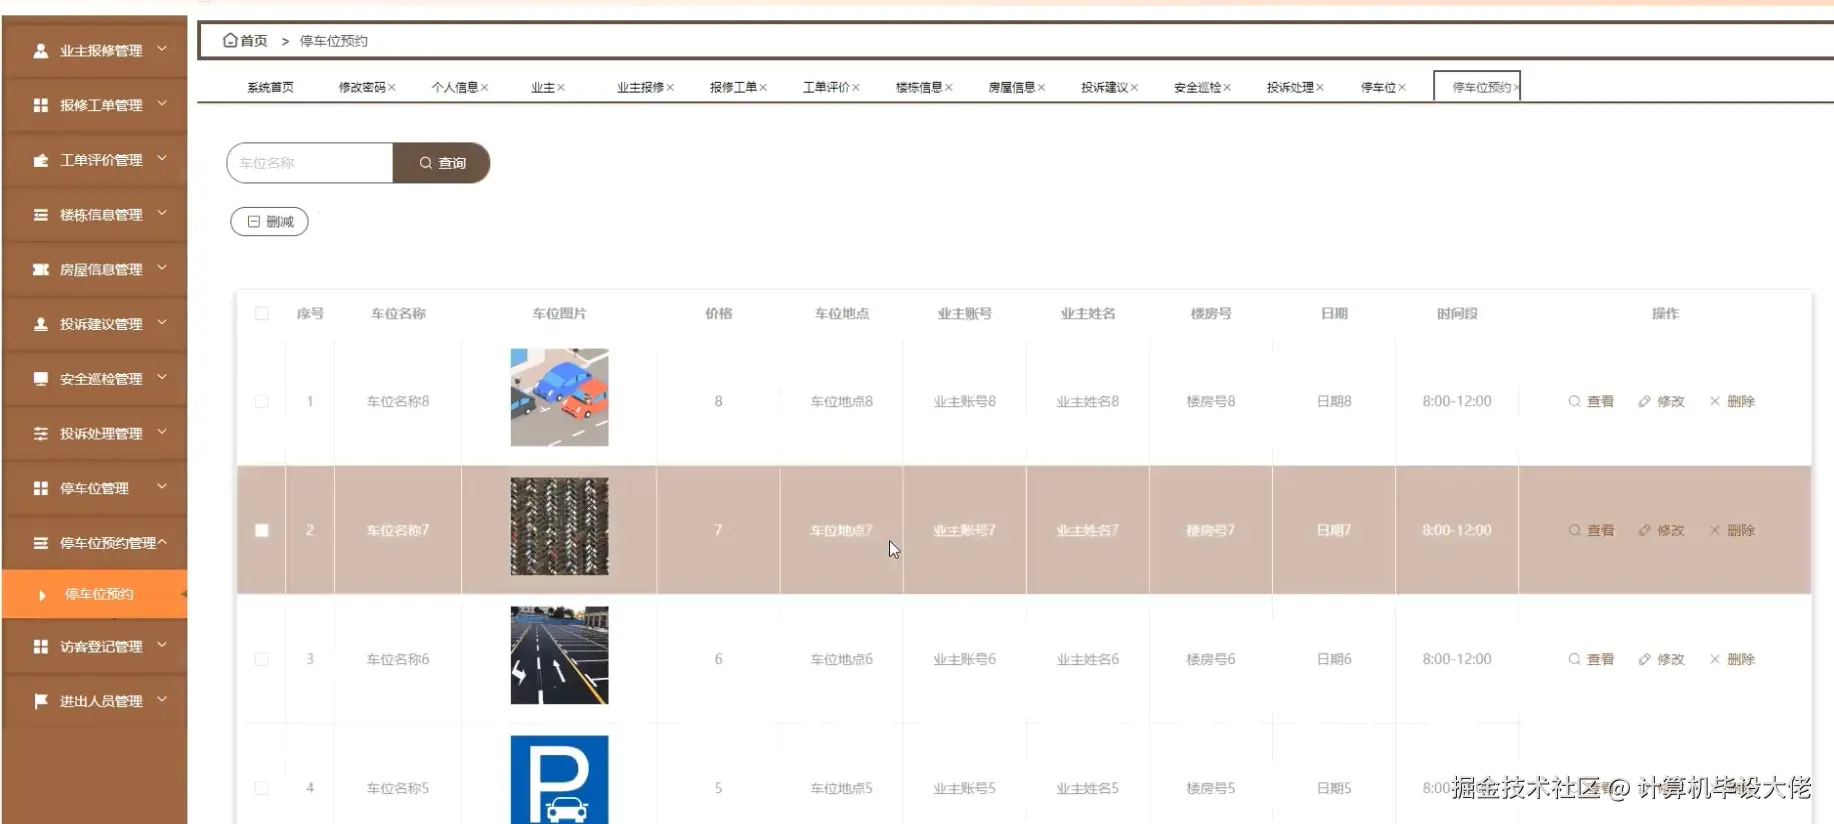The height and width of the screenshot is (824, 1834).
Task: Expand the 安全巡检管理 menu chevron
Action: tap(162, 378)
